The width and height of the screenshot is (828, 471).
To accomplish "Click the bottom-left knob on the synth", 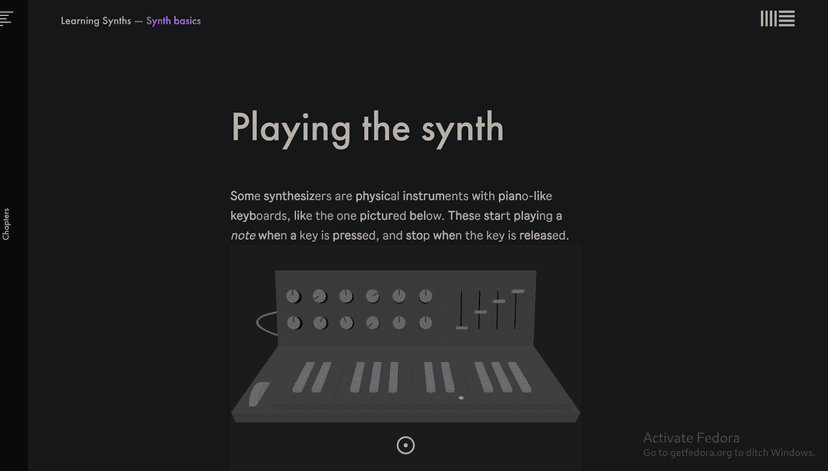I will (x=293, y=323).
